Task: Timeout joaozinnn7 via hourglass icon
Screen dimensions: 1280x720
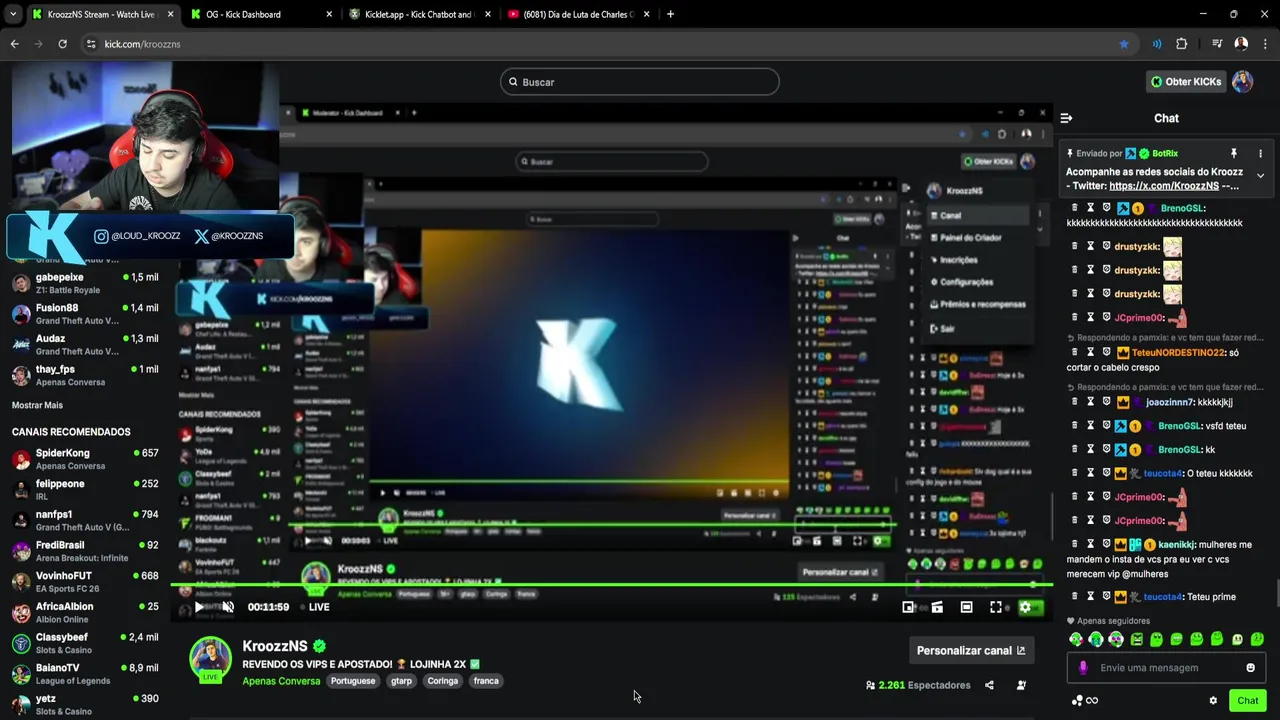Action: point(1091,401)
